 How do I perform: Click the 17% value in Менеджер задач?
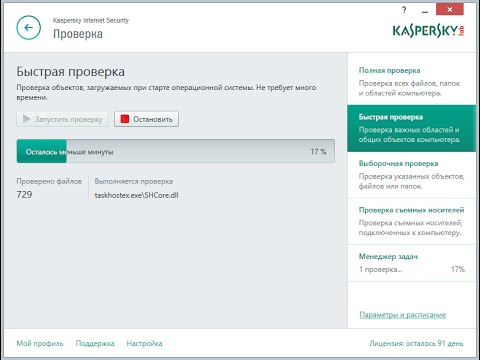tap(458, 269)
